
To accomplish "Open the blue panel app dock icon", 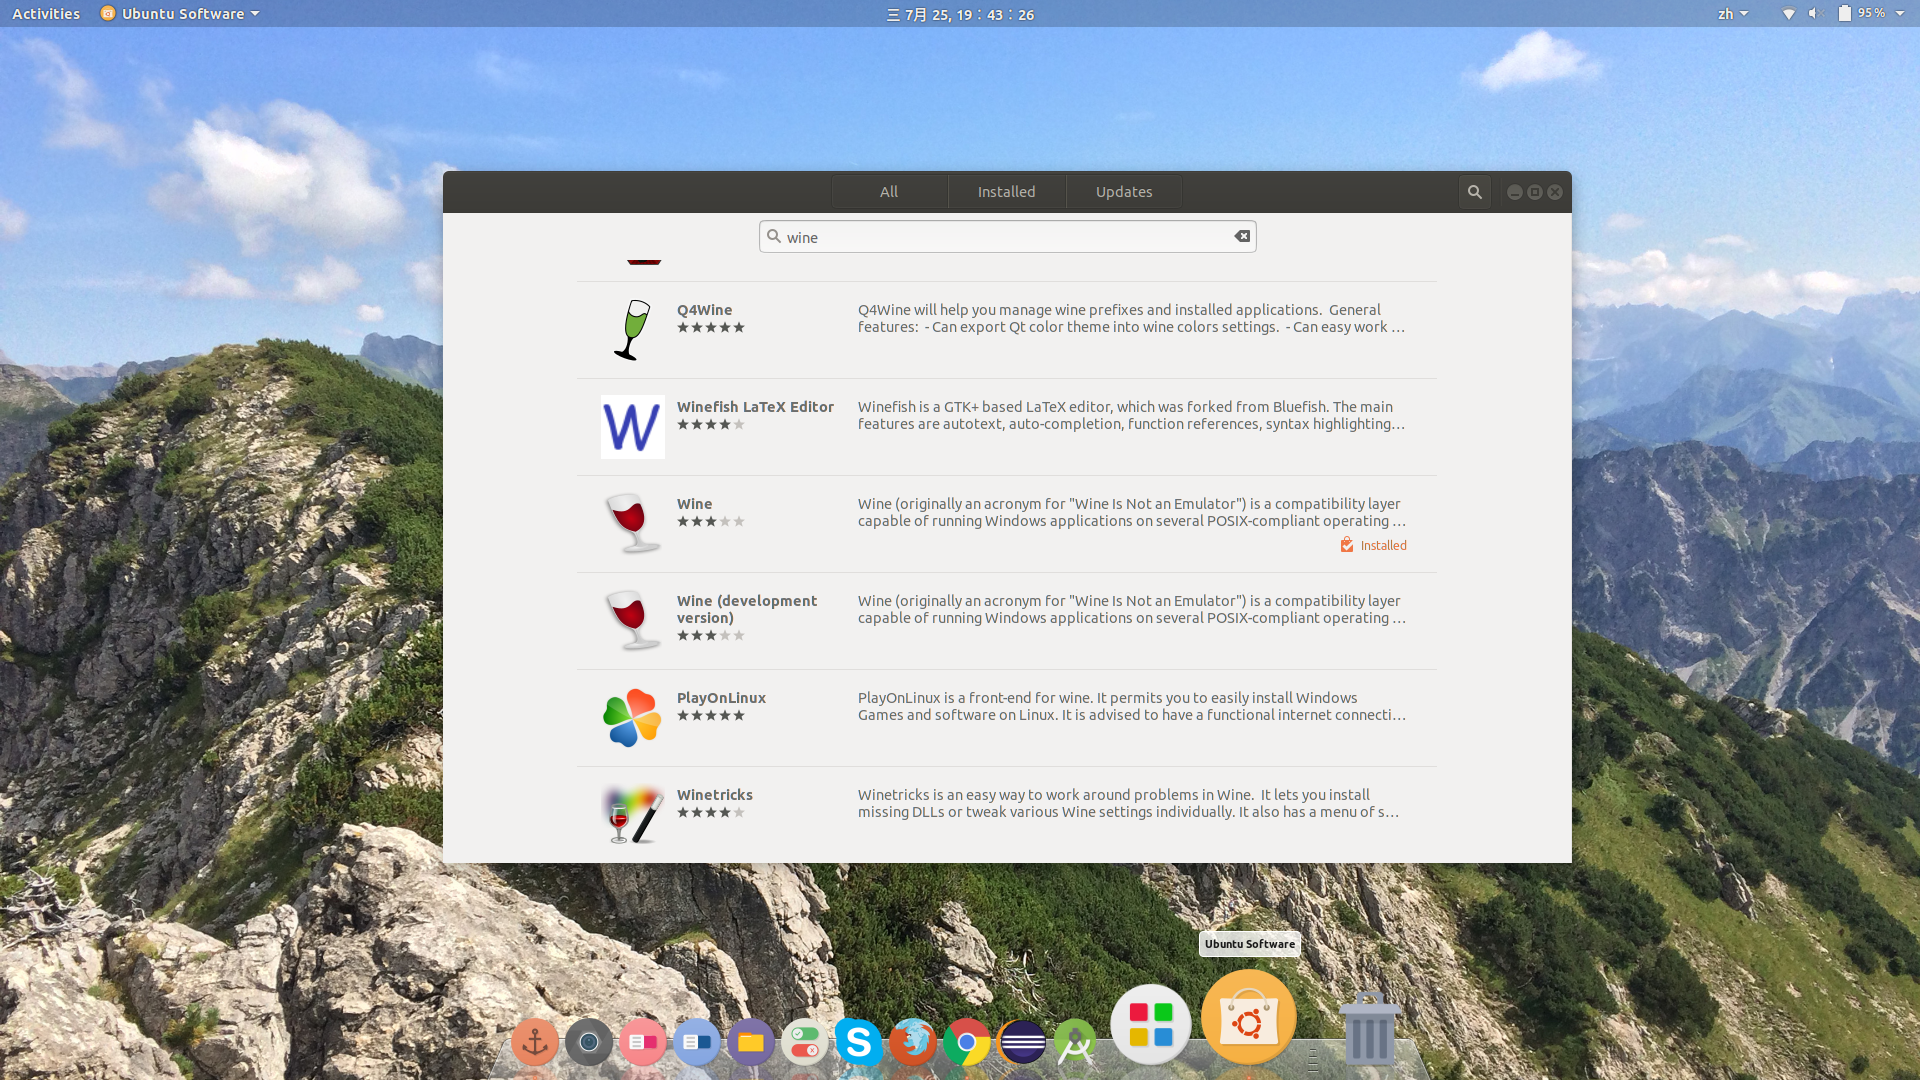I will (x=697, y=1043).
